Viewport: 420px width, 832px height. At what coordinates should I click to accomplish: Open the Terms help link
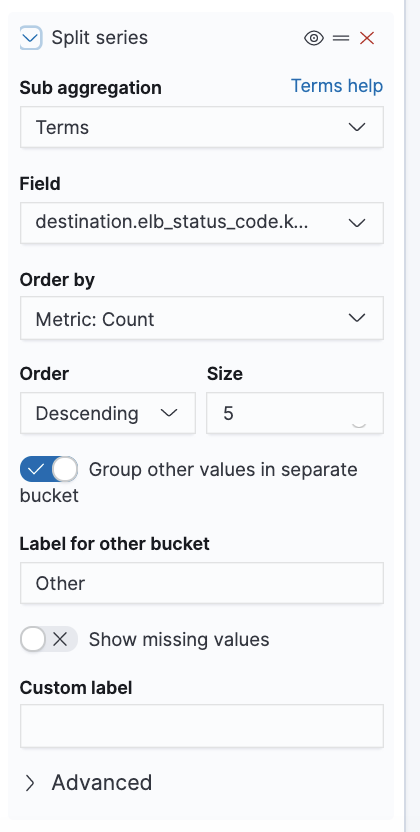tap(337, 86)
